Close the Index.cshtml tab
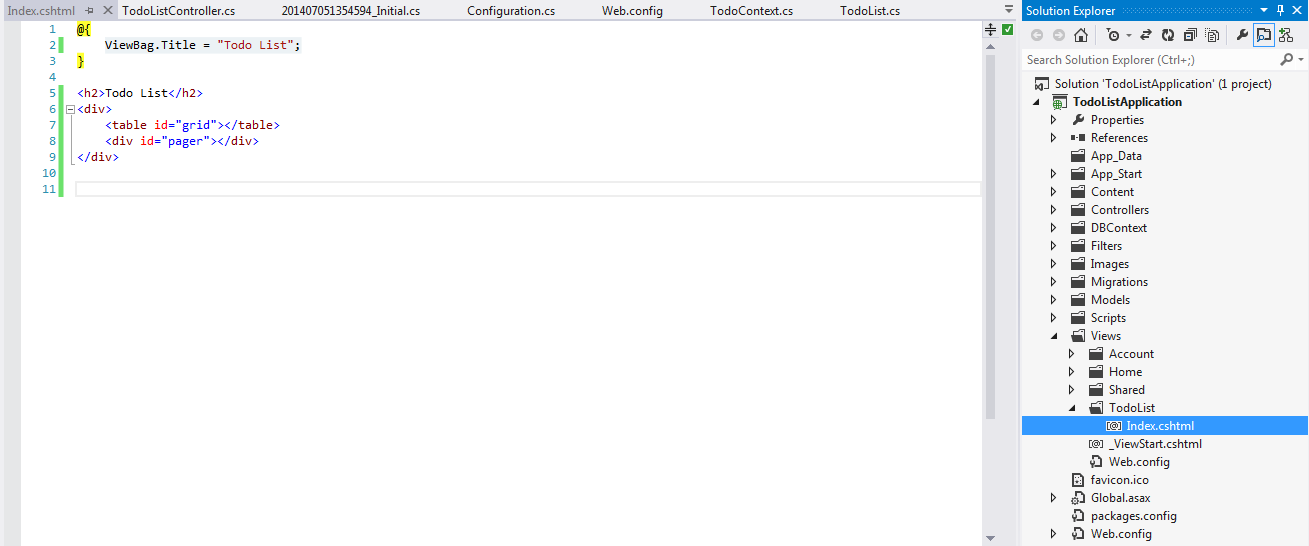This screenshot has height=546, width=1309. 108,11
